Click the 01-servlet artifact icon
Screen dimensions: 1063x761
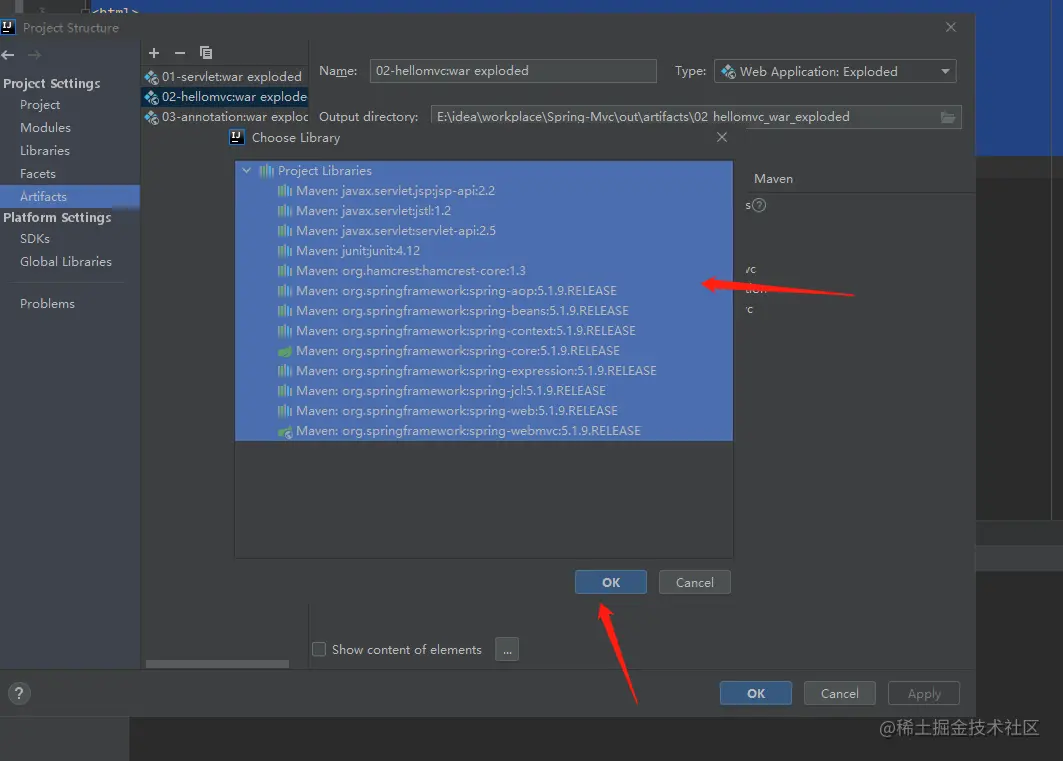coord(151,77)
